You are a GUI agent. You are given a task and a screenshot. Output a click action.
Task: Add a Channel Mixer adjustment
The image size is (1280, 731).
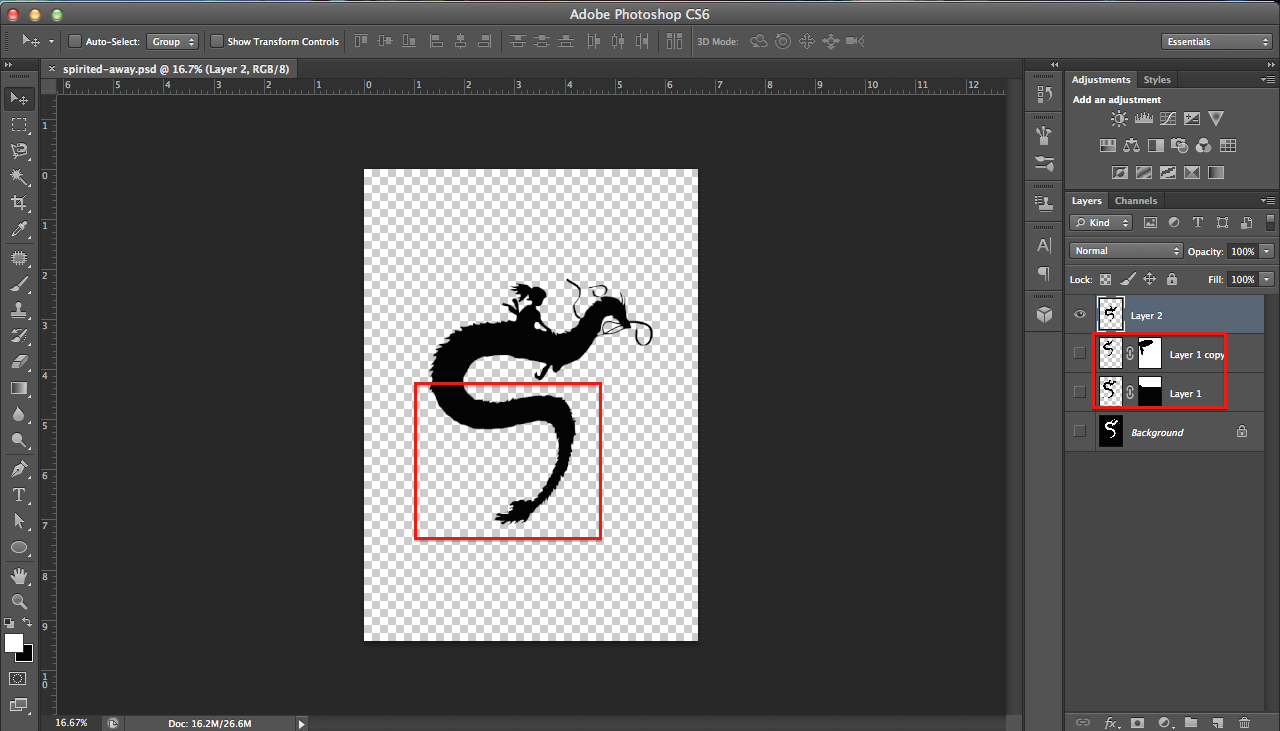[x=1203, y=146]
